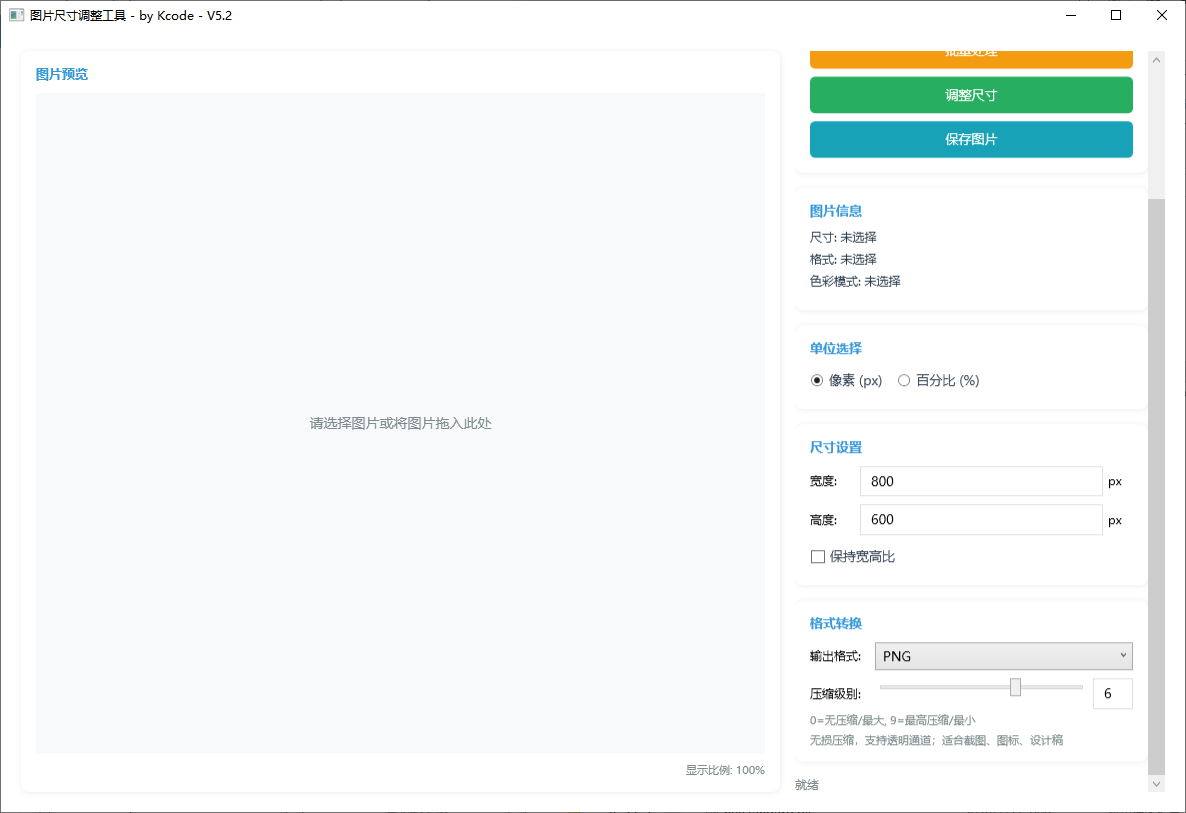This screenshot has height=813, width=1186.
Task: Switch unit to 百分比 (%)
Action: point(904,380)
